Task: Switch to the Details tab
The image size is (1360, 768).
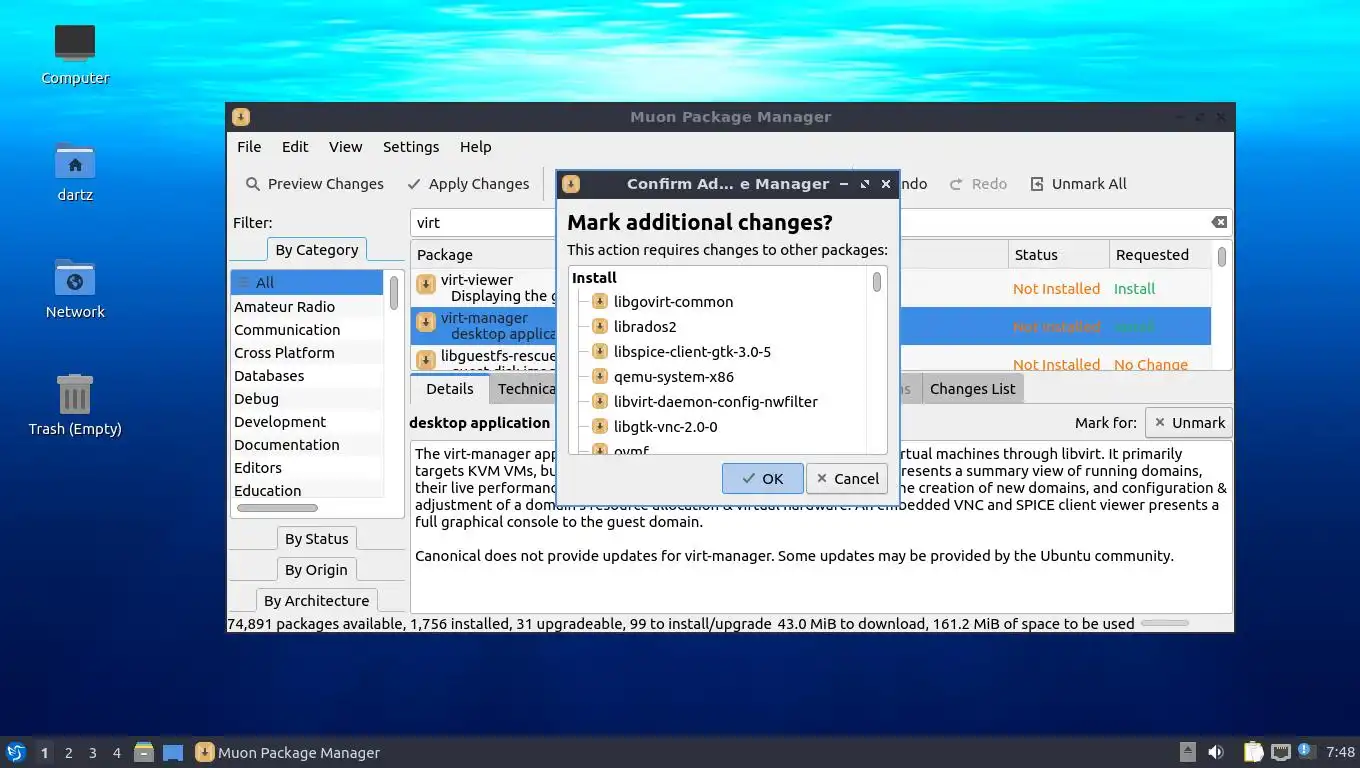Action: click(450, 389)
